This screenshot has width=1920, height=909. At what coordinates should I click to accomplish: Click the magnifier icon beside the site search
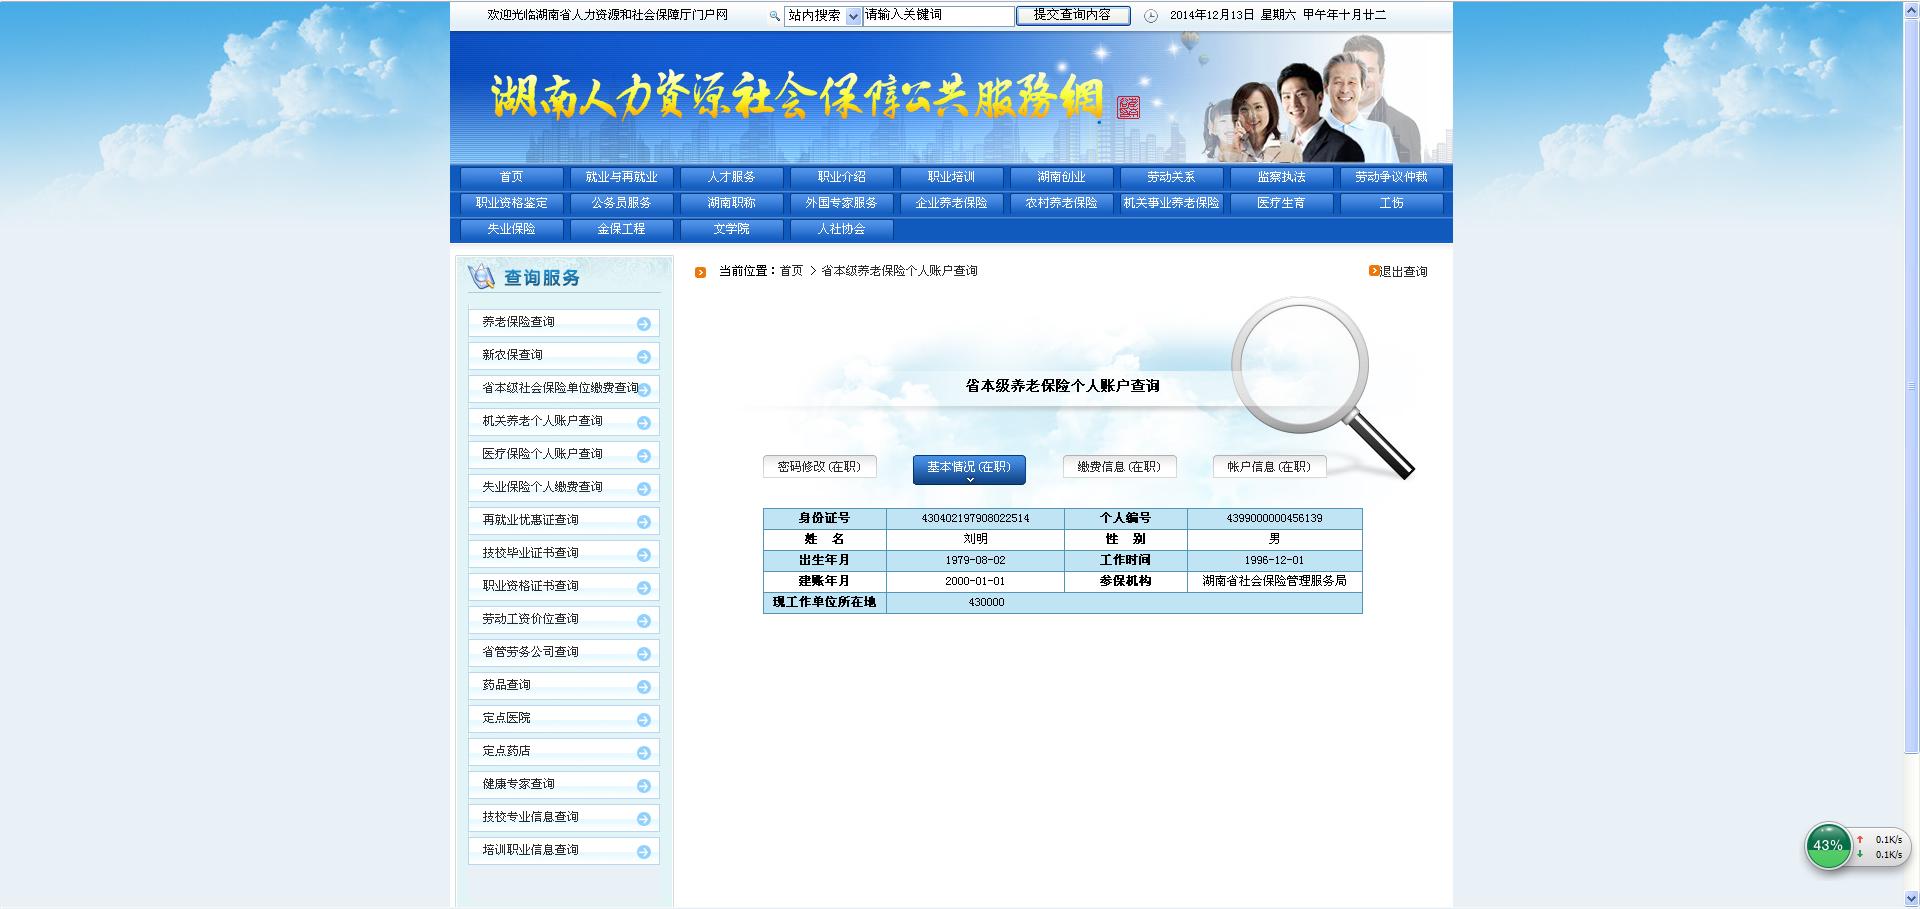click(774, 16)
